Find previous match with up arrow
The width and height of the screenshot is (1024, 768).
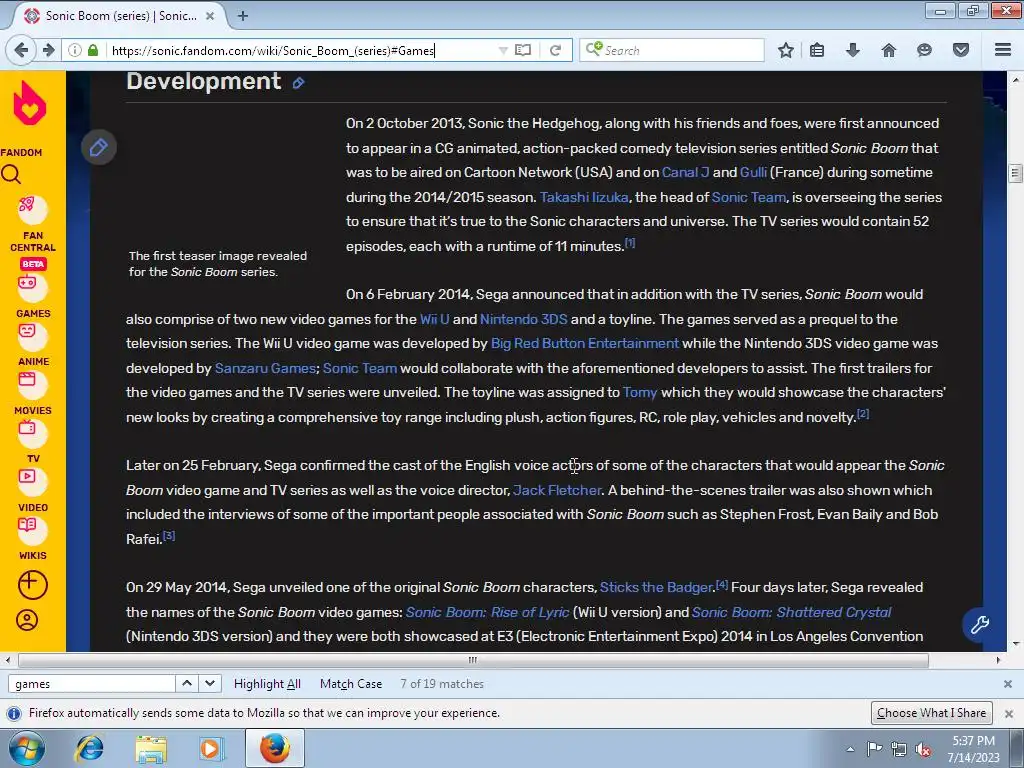click(187, 684)
